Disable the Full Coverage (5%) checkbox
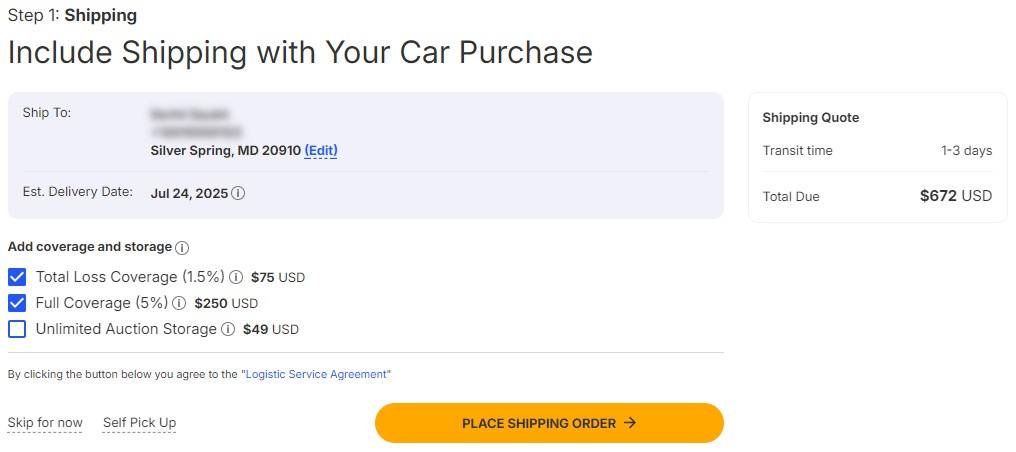Screen dimensions: 1016x452 [x=17, y=303]
